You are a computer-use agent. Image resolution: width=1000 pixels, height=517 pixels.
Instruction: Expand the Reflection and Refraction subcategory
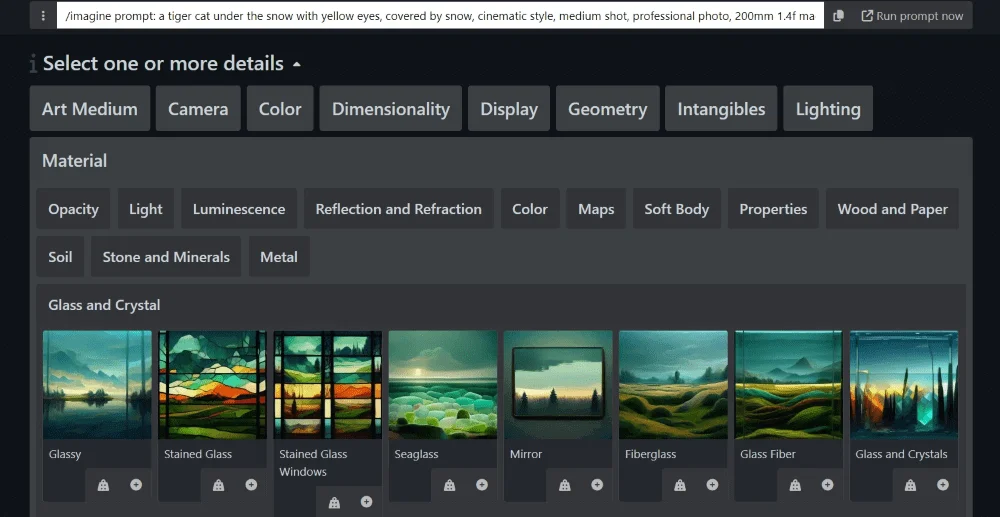pos(398,209)
